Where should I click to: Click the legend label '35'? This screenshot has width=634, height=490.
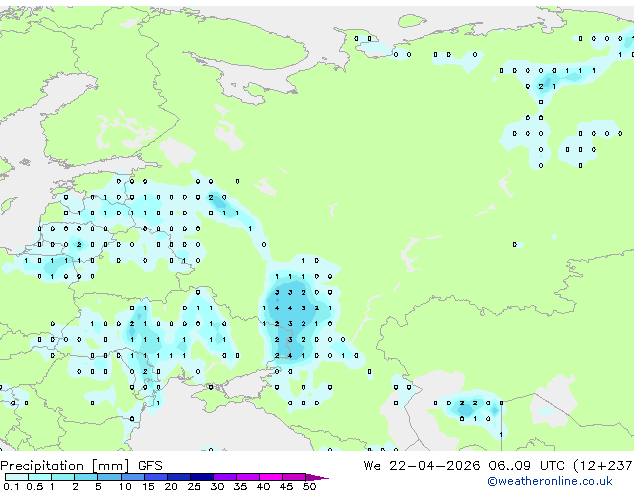(x=240, y=486)
